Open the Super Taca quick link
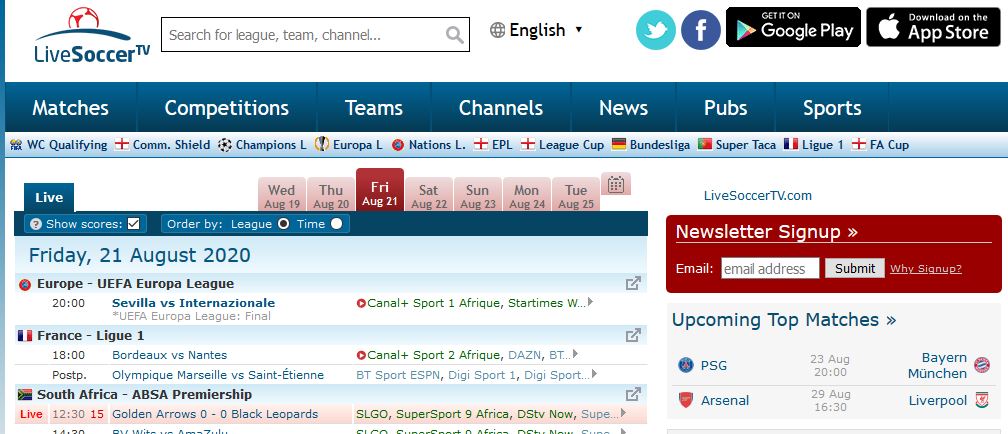The width and height of the screenshot is (1008, 434). pyautogui.click(x=737, y=145)
